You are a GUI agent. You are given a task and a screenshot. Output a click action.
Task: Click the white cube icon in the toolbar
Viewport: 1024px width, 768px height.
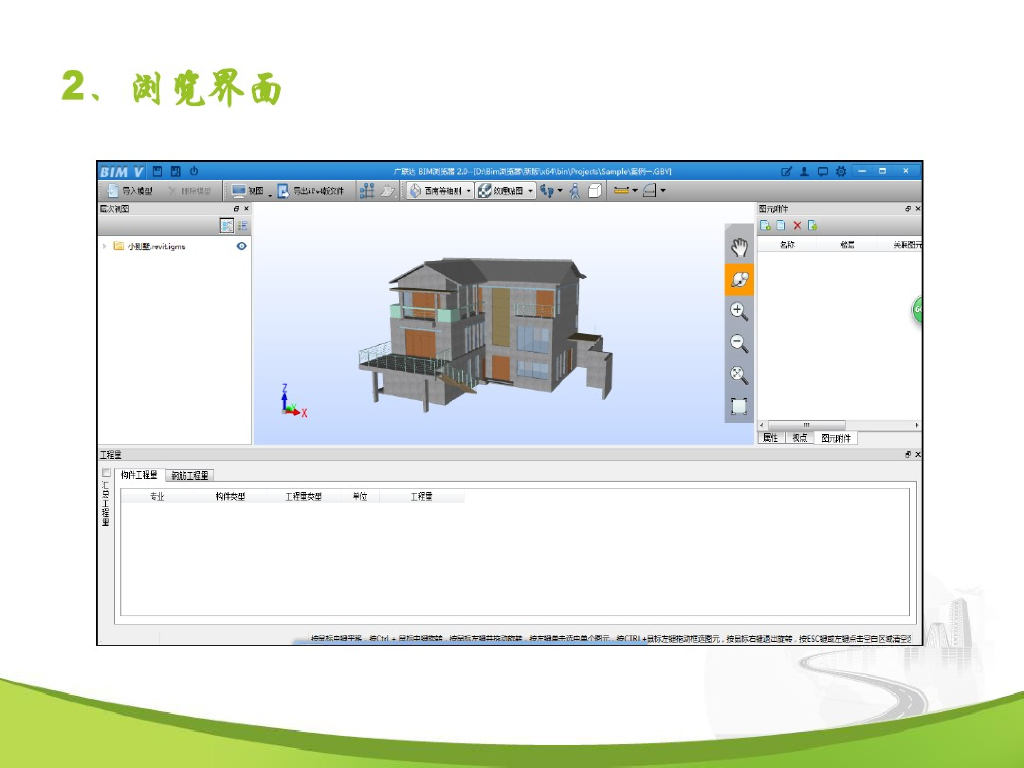[x=595, y=191]
